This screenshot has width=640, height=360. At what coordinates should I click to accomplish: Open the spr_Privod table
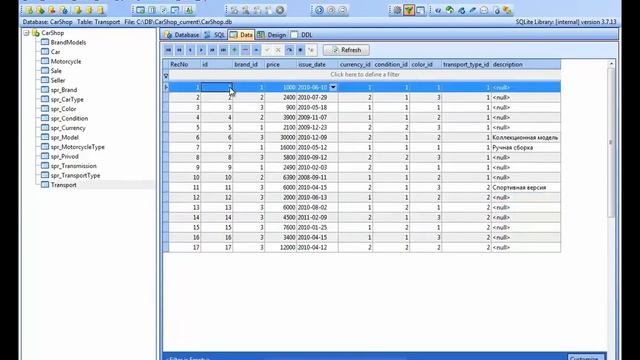(64, 156)
